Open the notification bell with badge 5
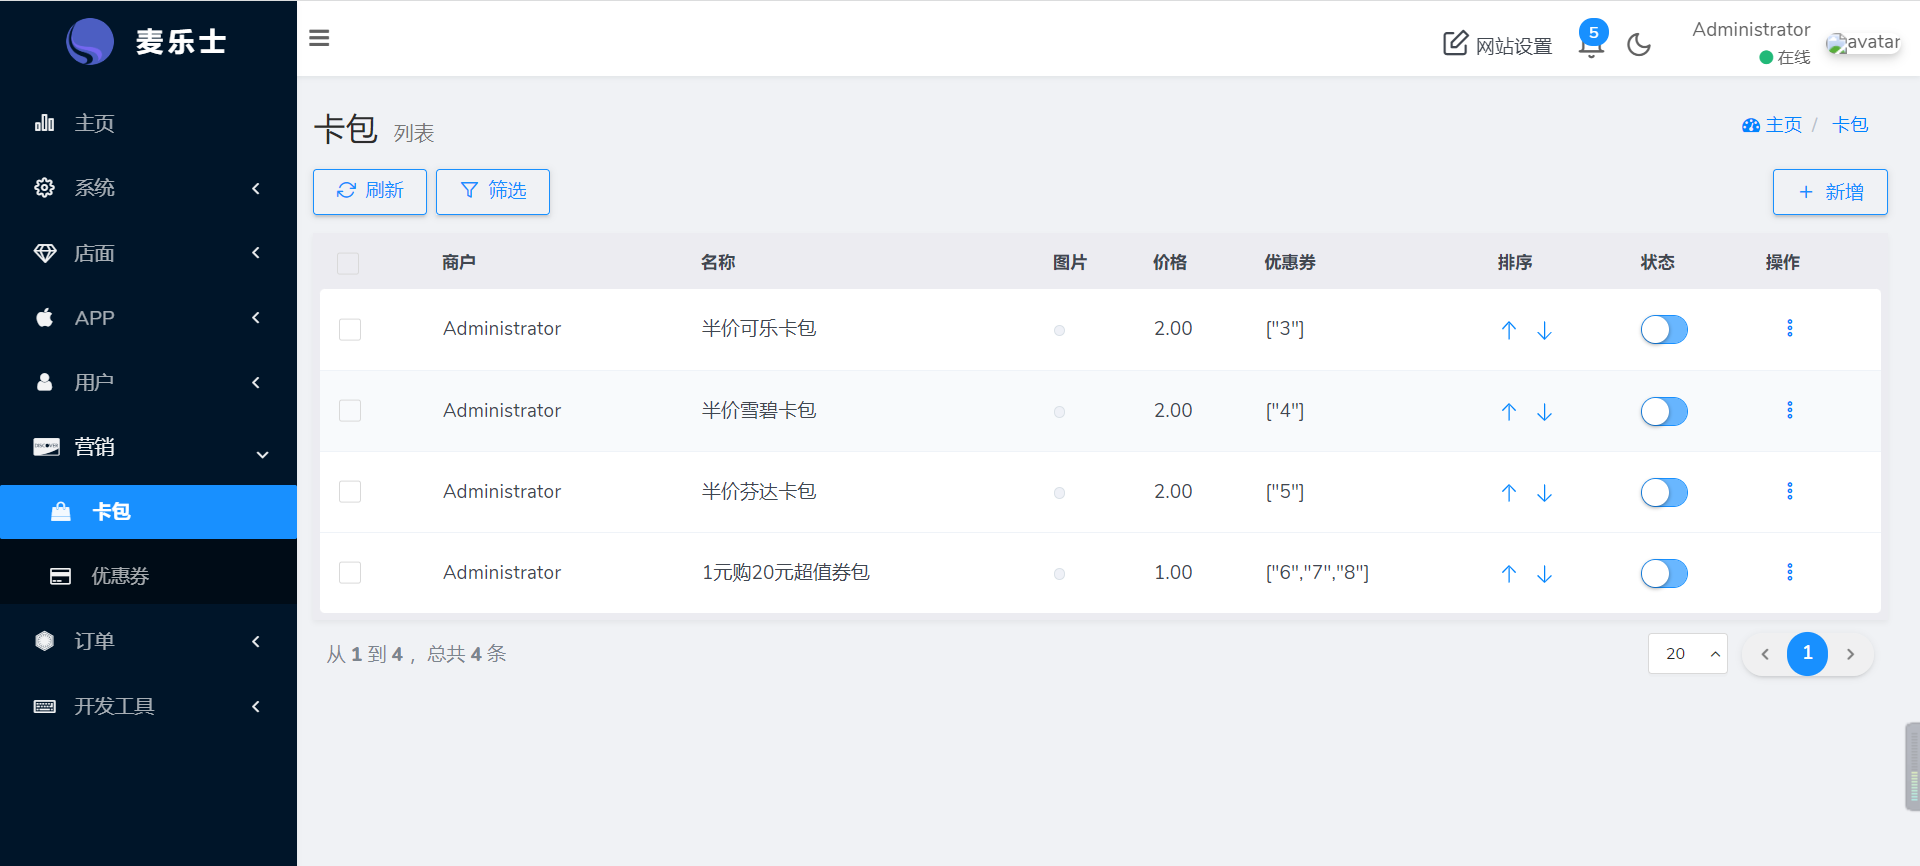The image size is (1920, 866). click(x=1591, y=41)
